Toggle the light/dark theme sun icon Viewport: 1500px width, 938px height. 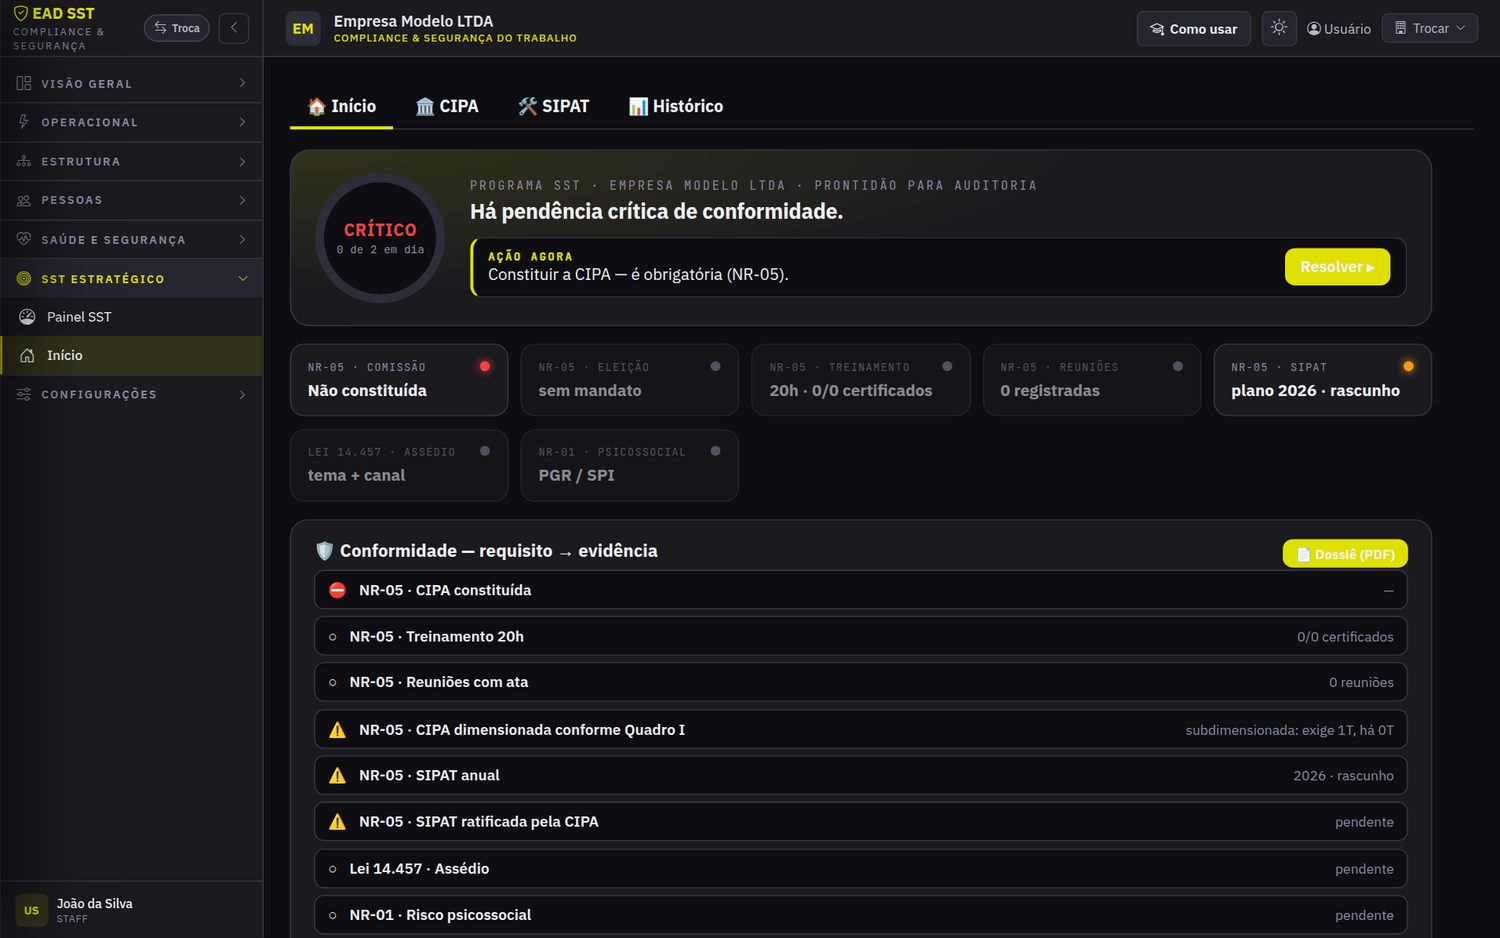point(1279,28)
